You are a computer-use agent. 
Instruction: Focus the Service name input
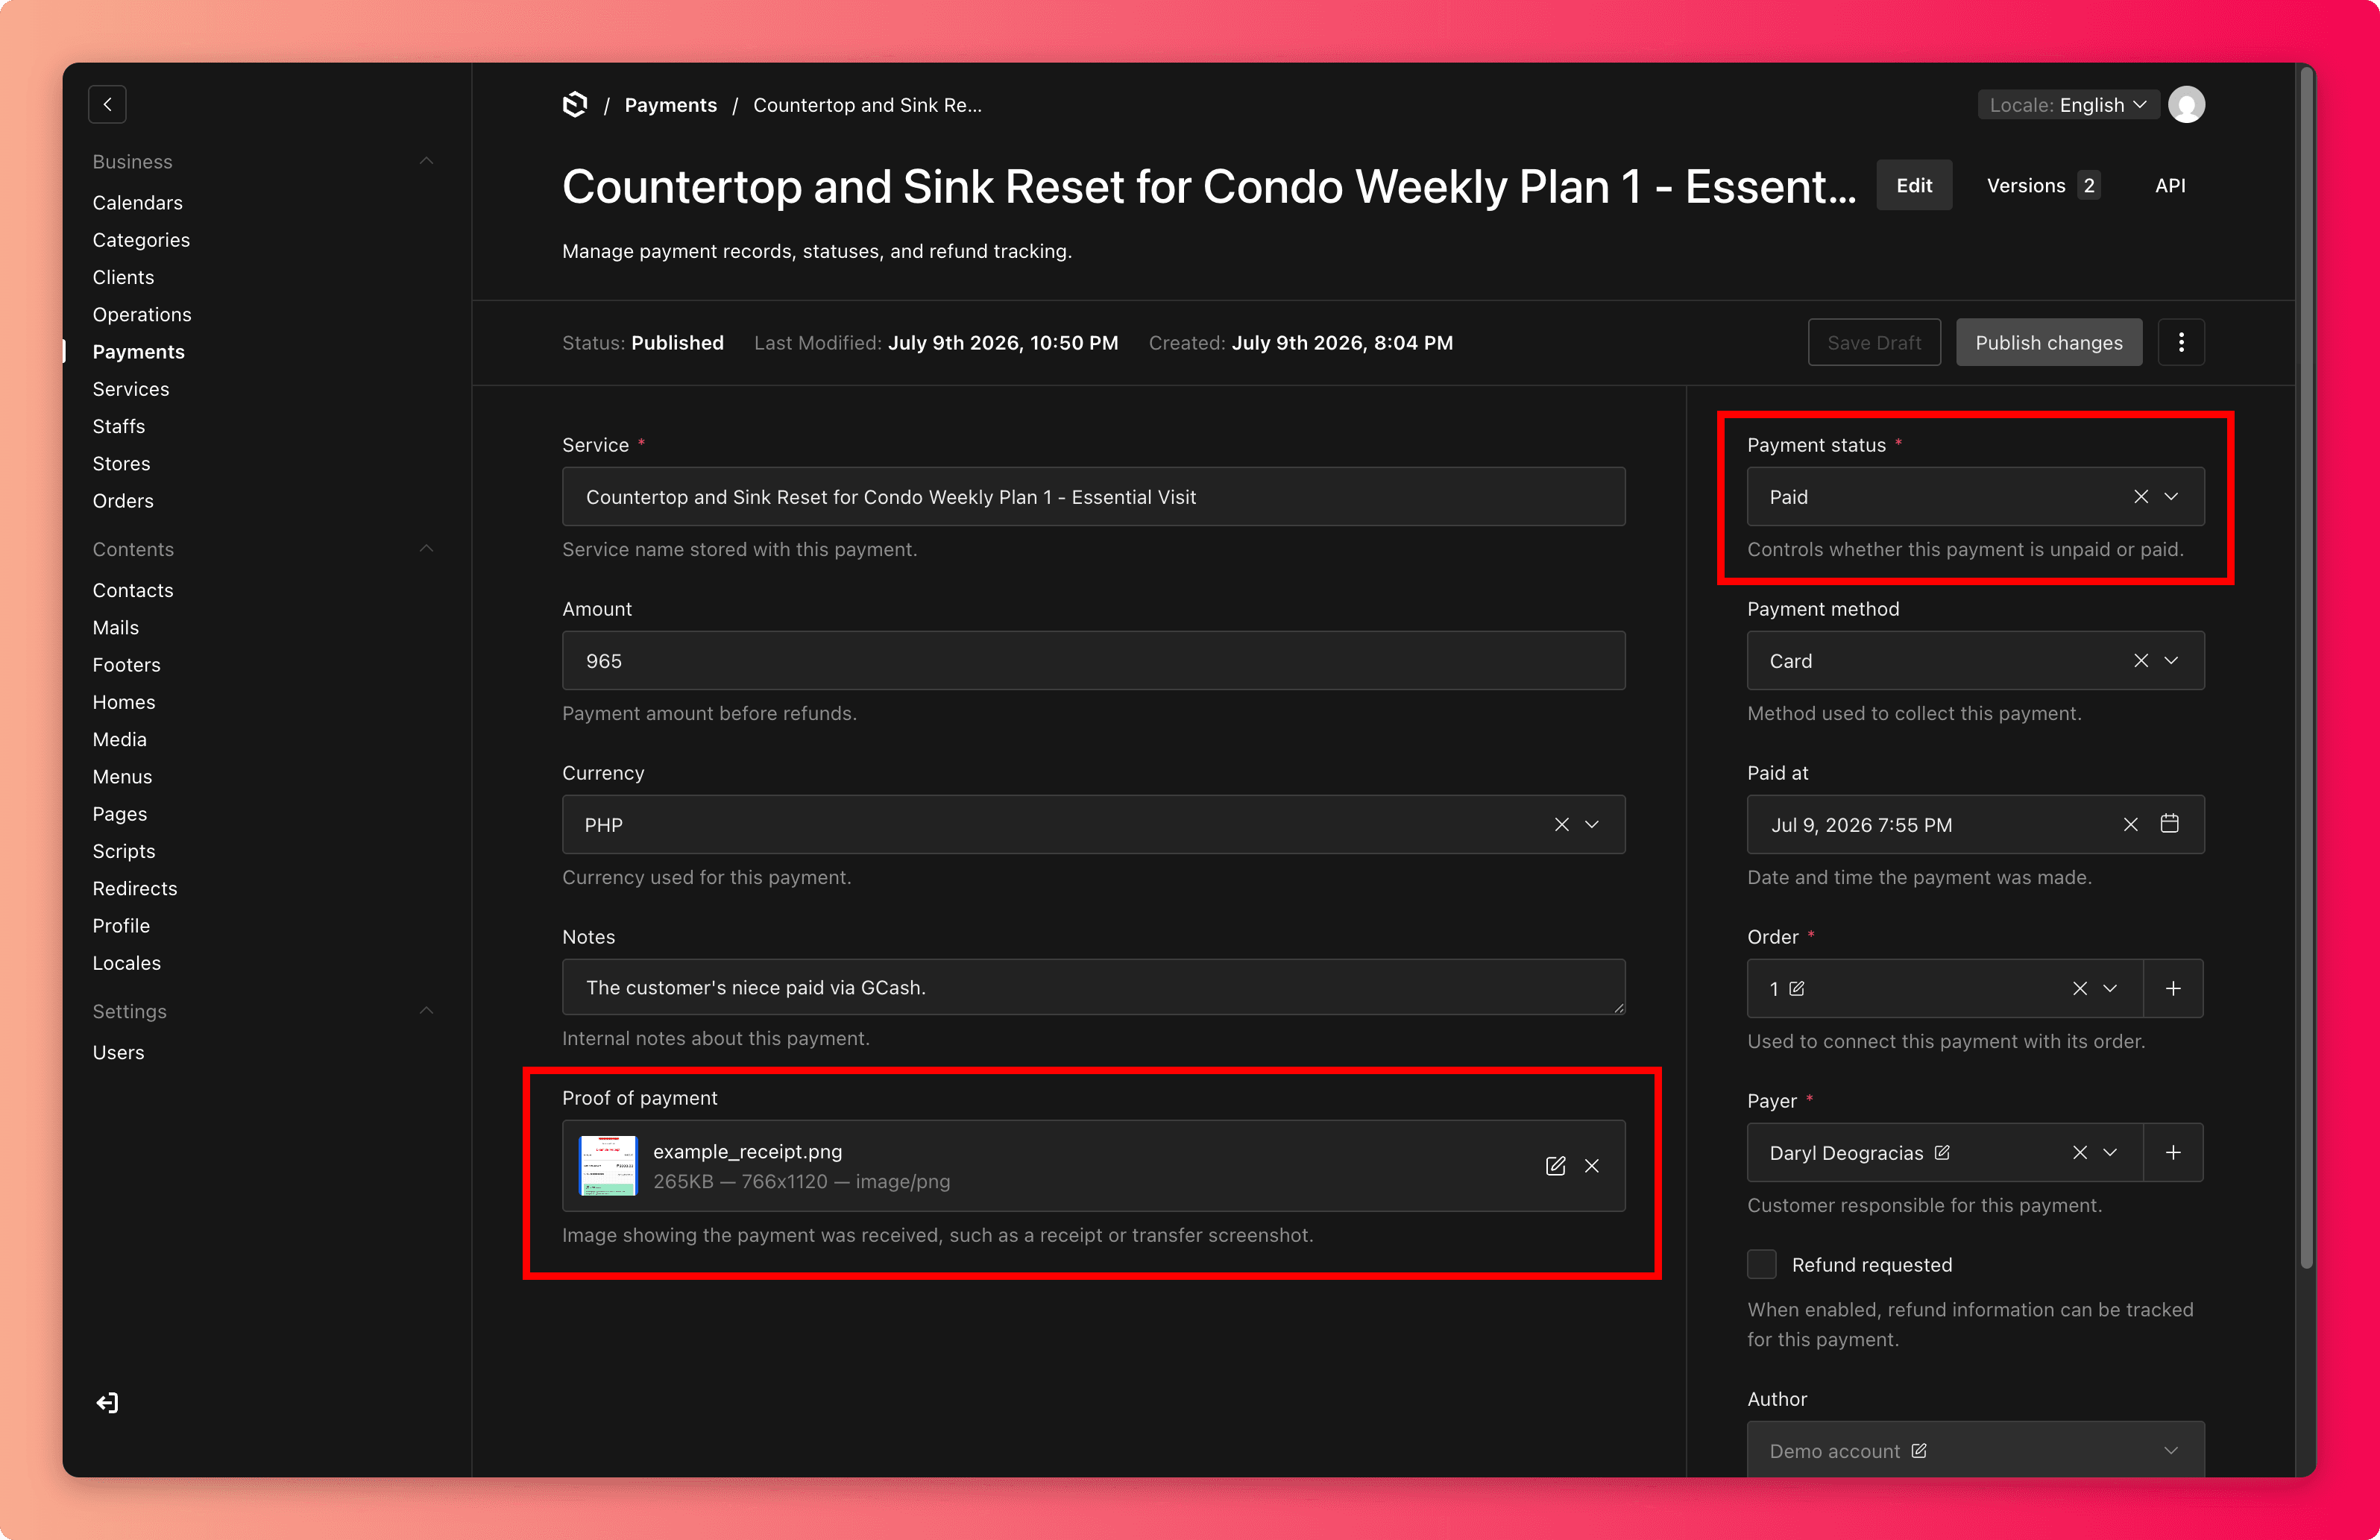tap(1093, 496)
